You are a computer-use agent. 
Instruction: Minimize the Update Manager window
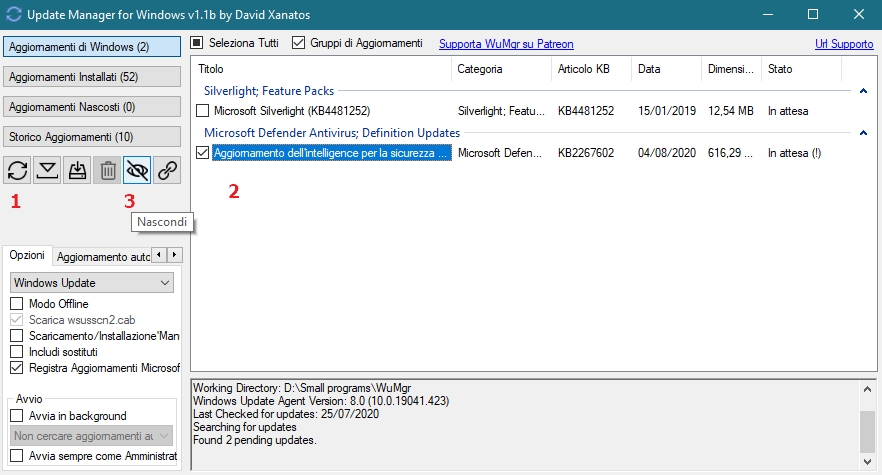click(x=768, y=15)
